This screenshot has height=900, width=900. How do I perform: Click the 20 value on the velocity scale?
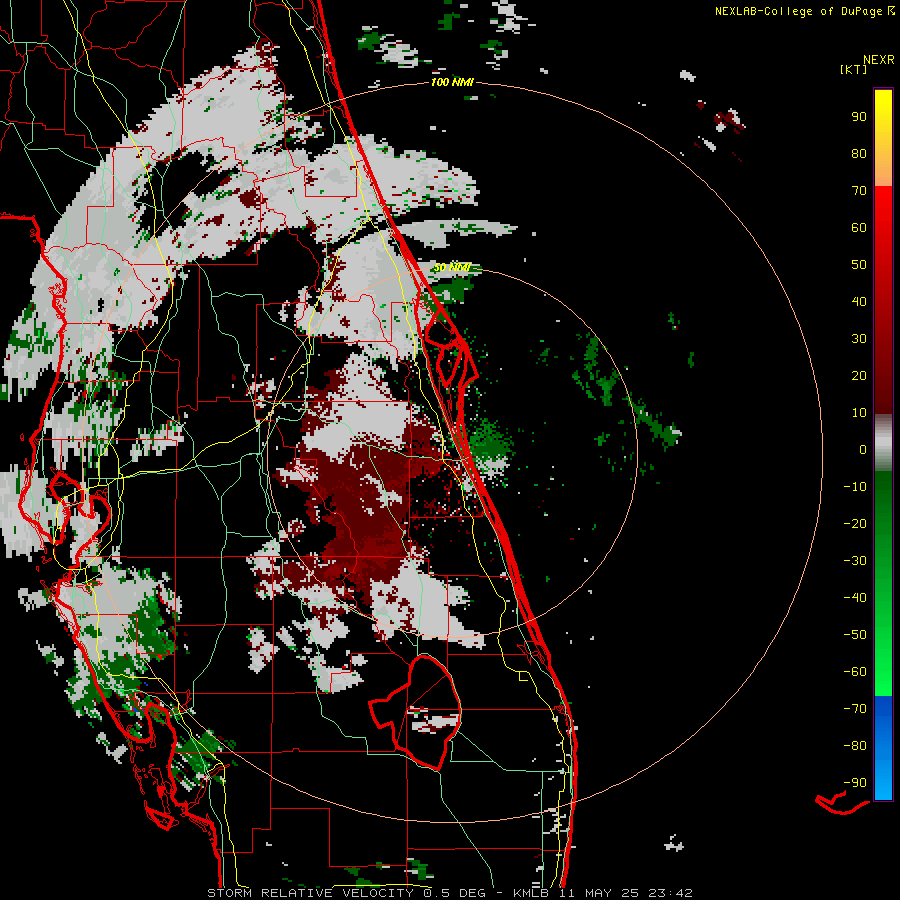(x=859, y=375)
